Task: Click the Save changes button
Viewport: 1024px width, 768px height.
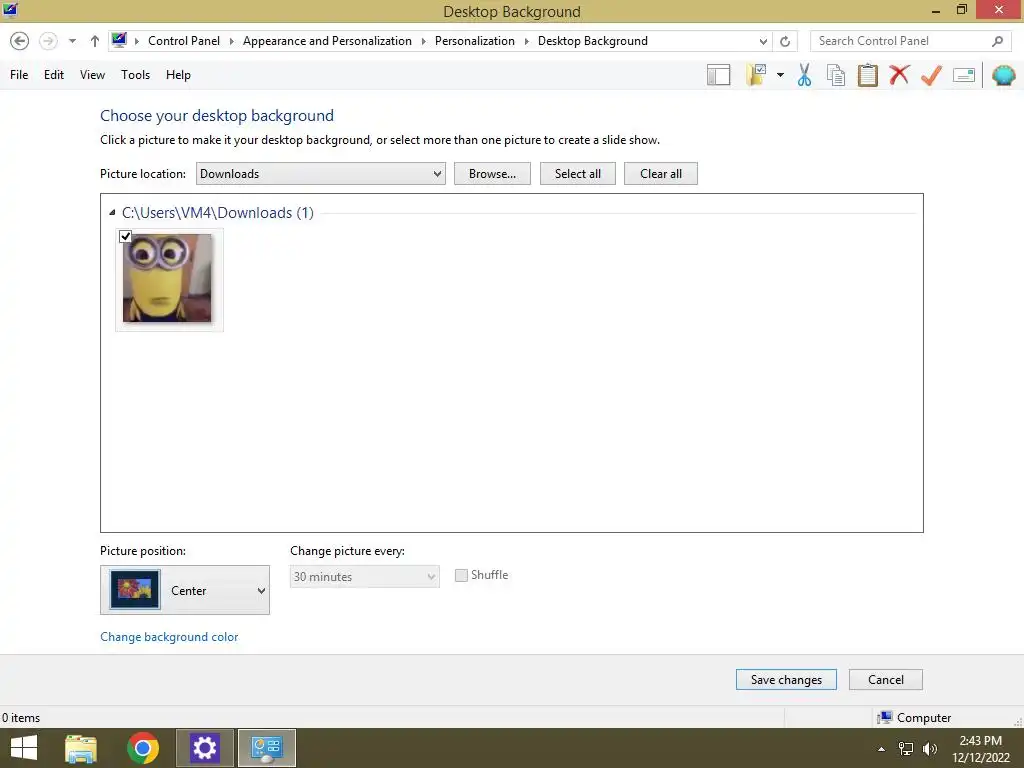Action: 786,680
